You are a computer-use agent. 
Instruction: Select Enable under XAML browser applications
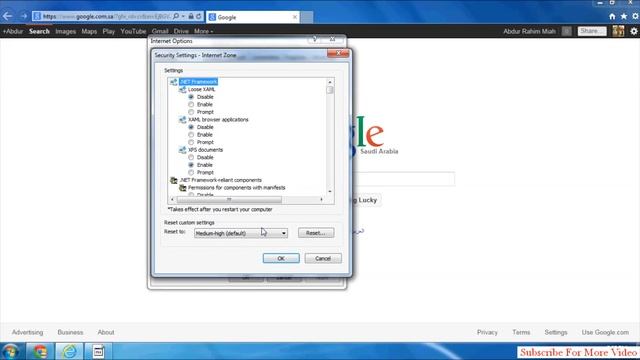click(x=191, y=135)
